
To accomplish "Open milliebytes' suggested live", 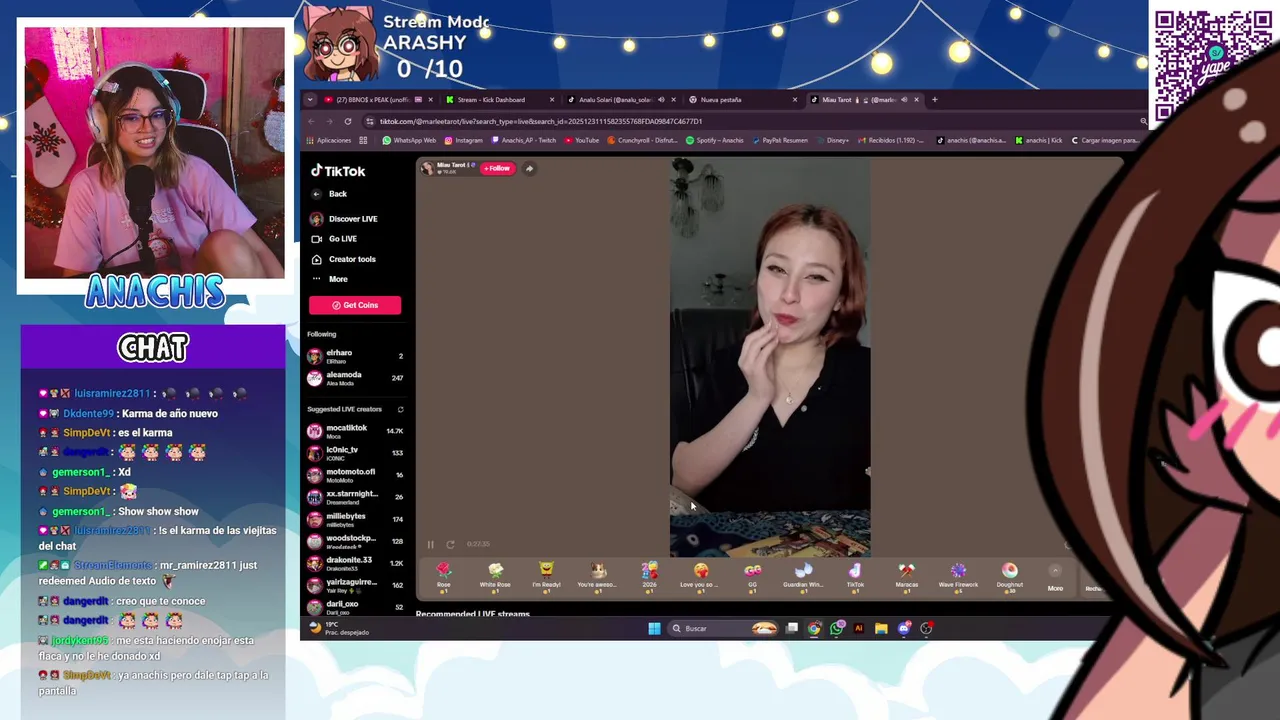I will pos(356,519).
